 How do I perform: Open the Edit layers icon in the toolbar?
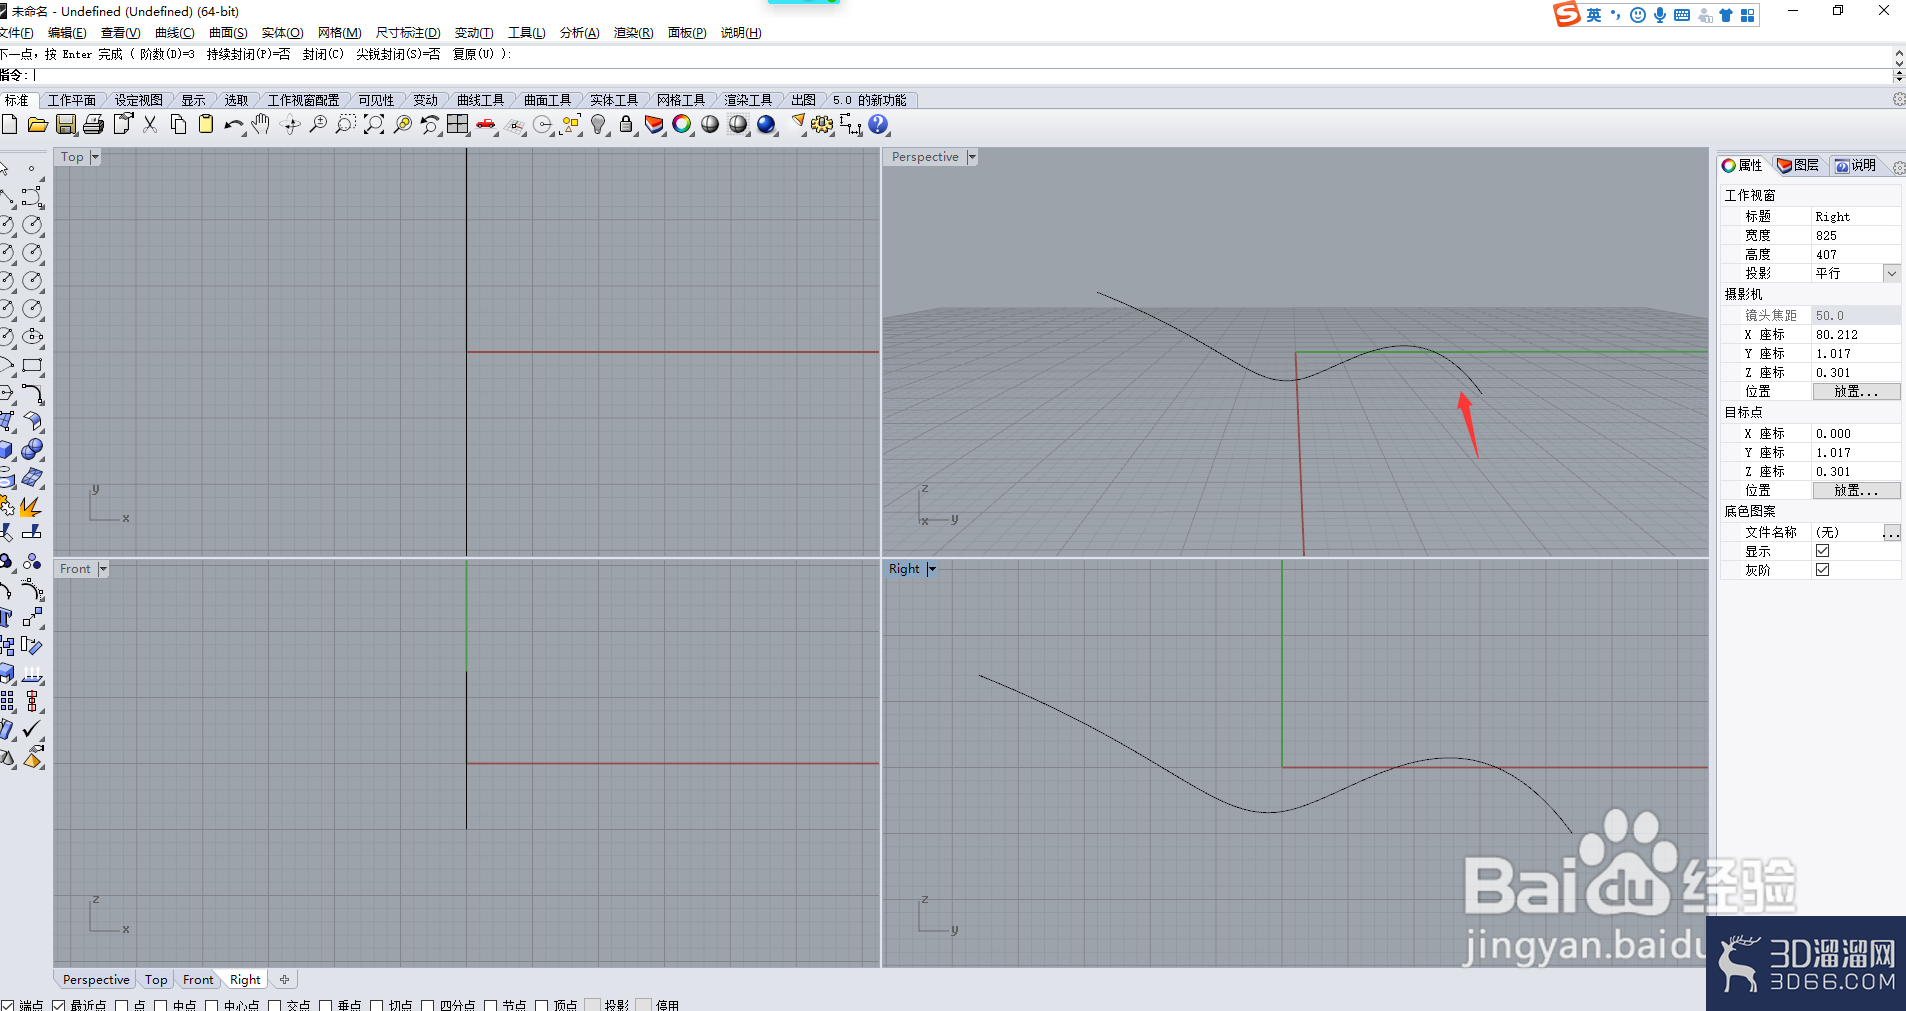pyautogui.click(x=654, y=124)
